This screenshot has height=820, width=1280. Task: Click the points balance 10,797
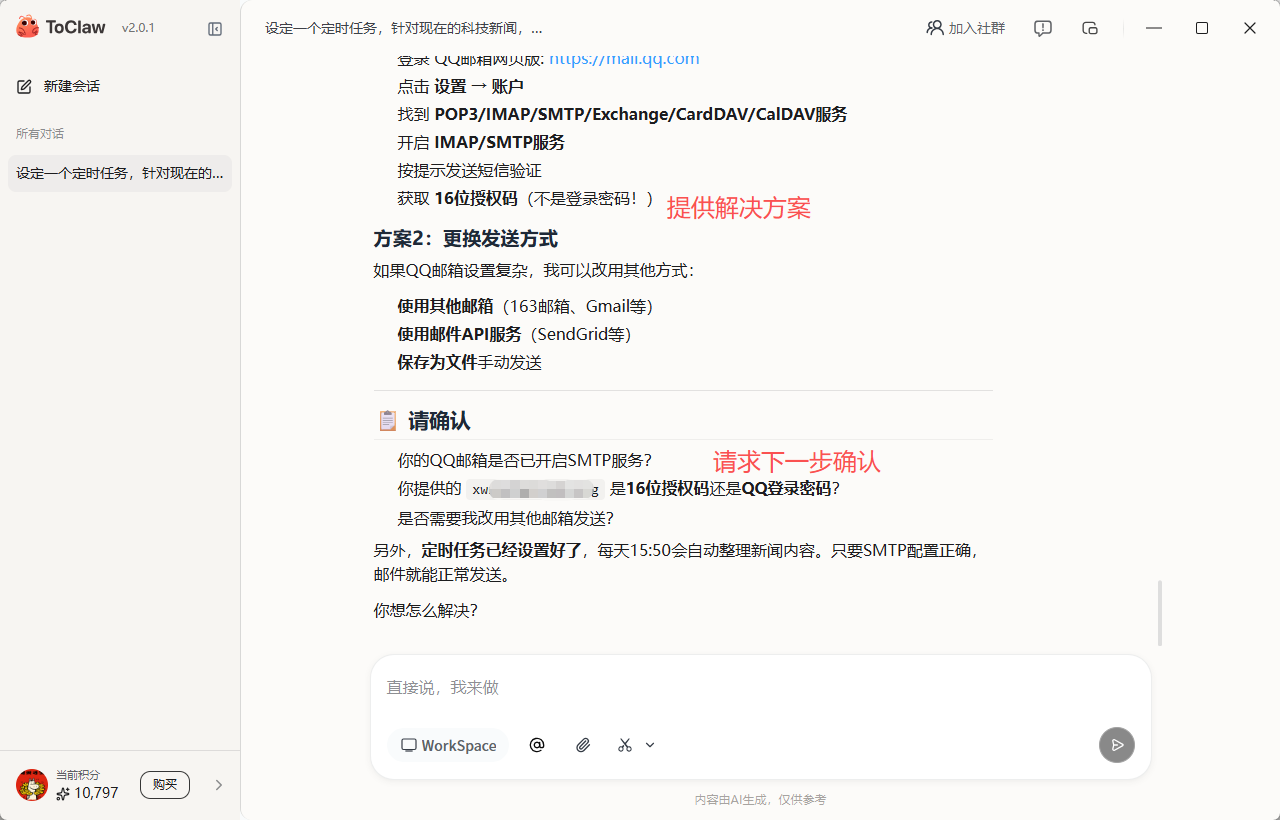click(87, 793)
